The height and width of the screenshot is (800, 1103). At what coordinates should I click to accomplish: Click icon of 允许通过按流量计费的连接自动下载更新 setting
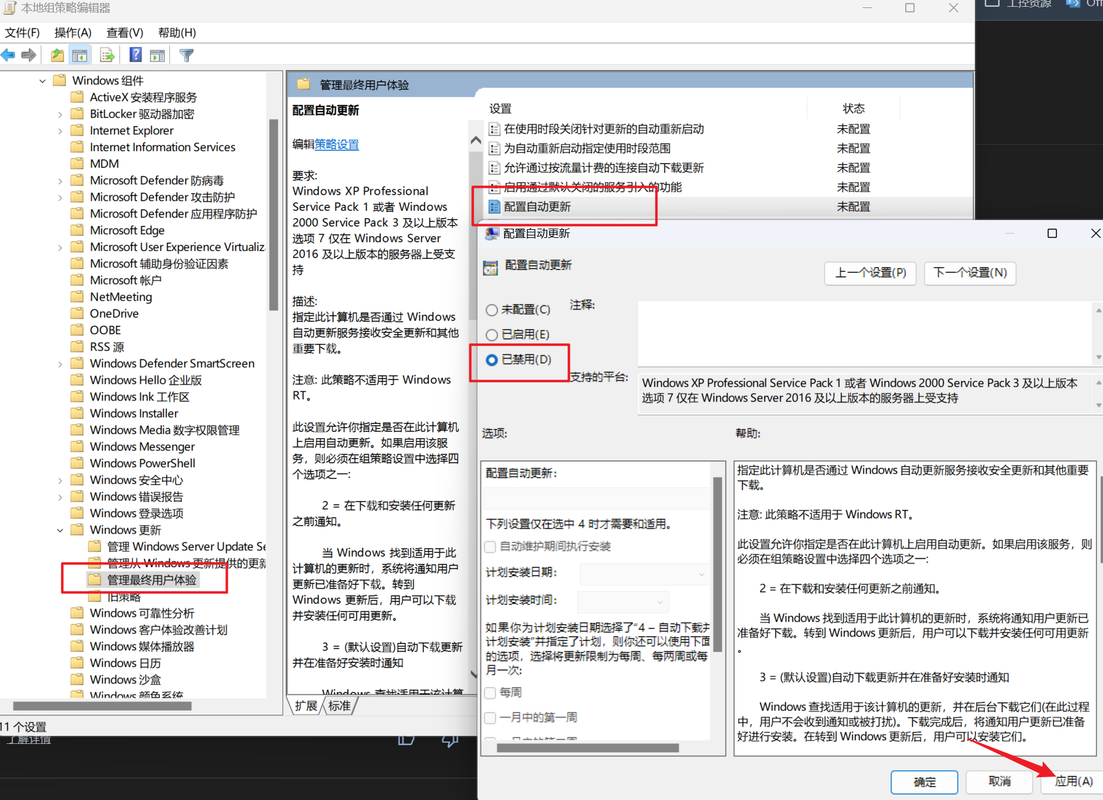pyautogui.click(x=495, y=167)
